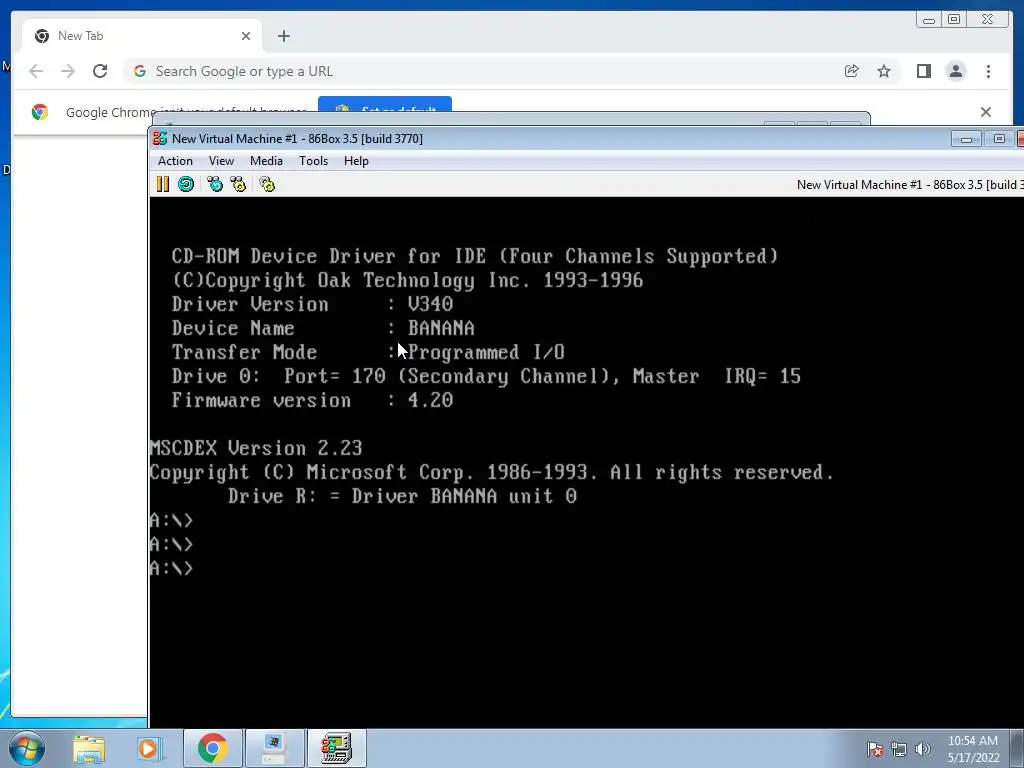Open the Action Center flag icon
Image resolution: width=1024 pixels, height=768 pixels.
875,749
